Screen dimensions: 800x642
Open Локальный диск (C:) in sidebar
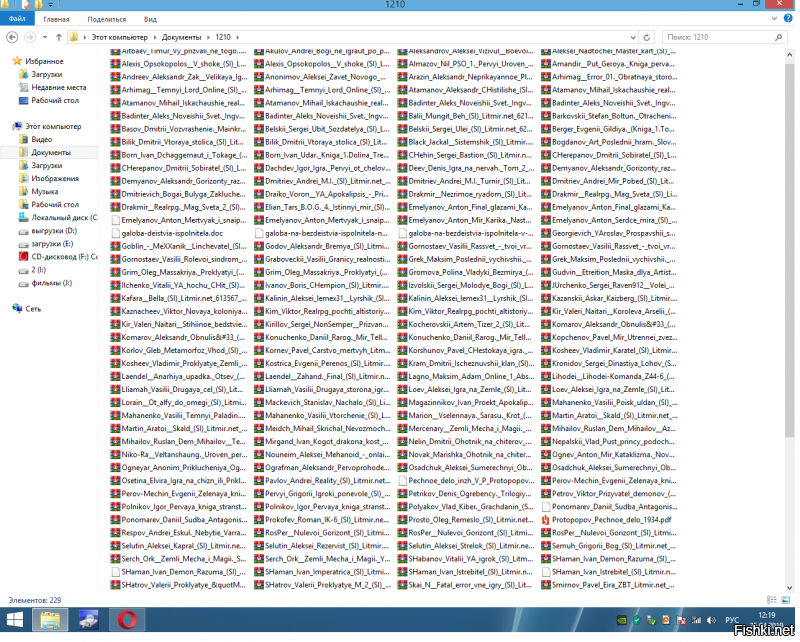point(58,217)
